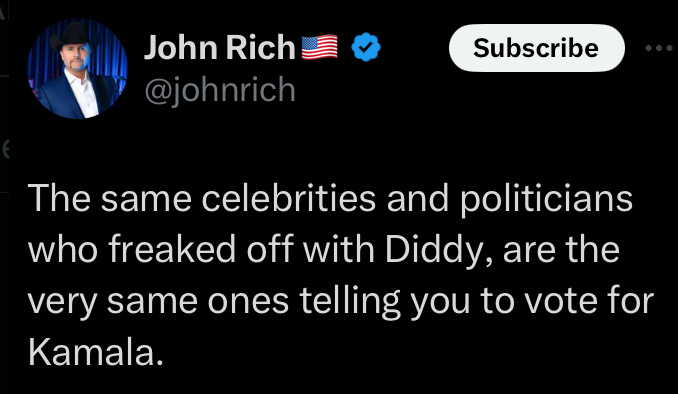Click the word telling in the tweet
Image resolution: width=678 pixels, height=394 pixels.
coord(350,302)
